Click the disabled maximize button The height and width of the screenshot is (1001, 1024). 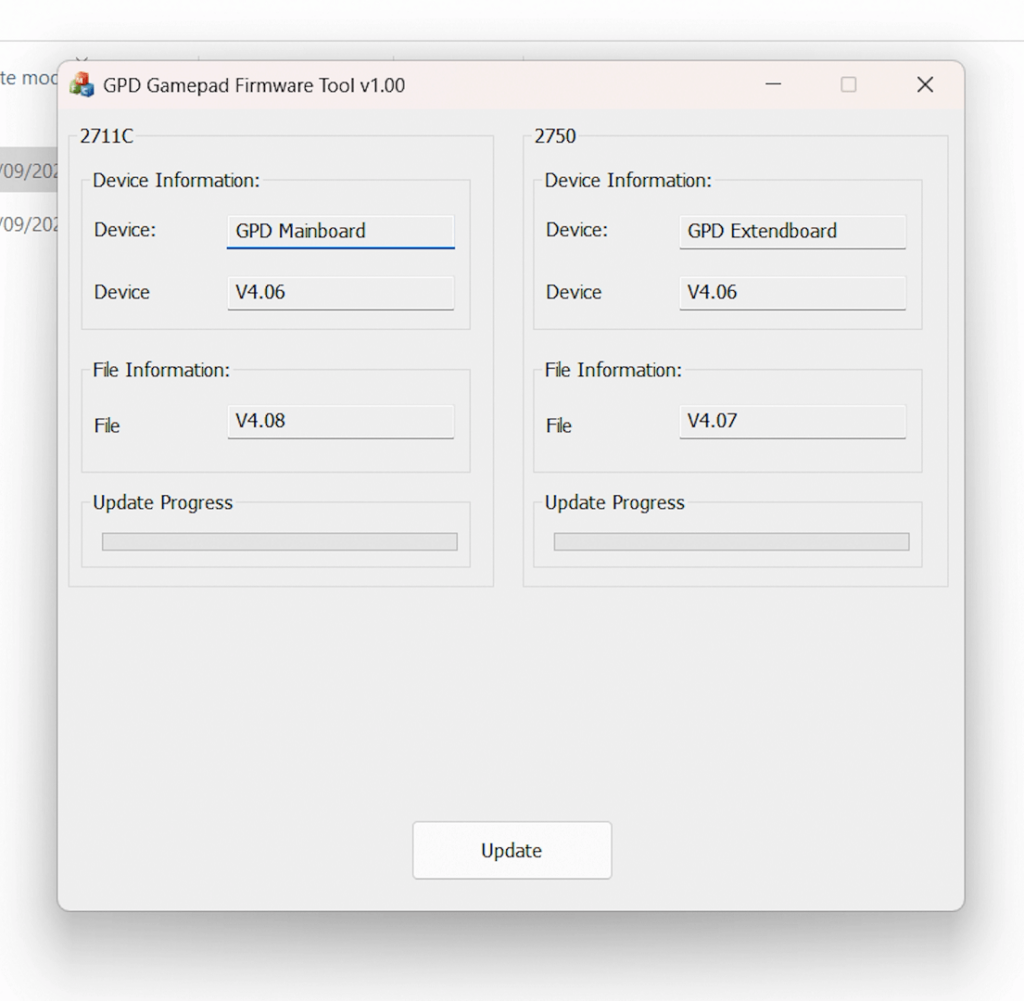848,84
